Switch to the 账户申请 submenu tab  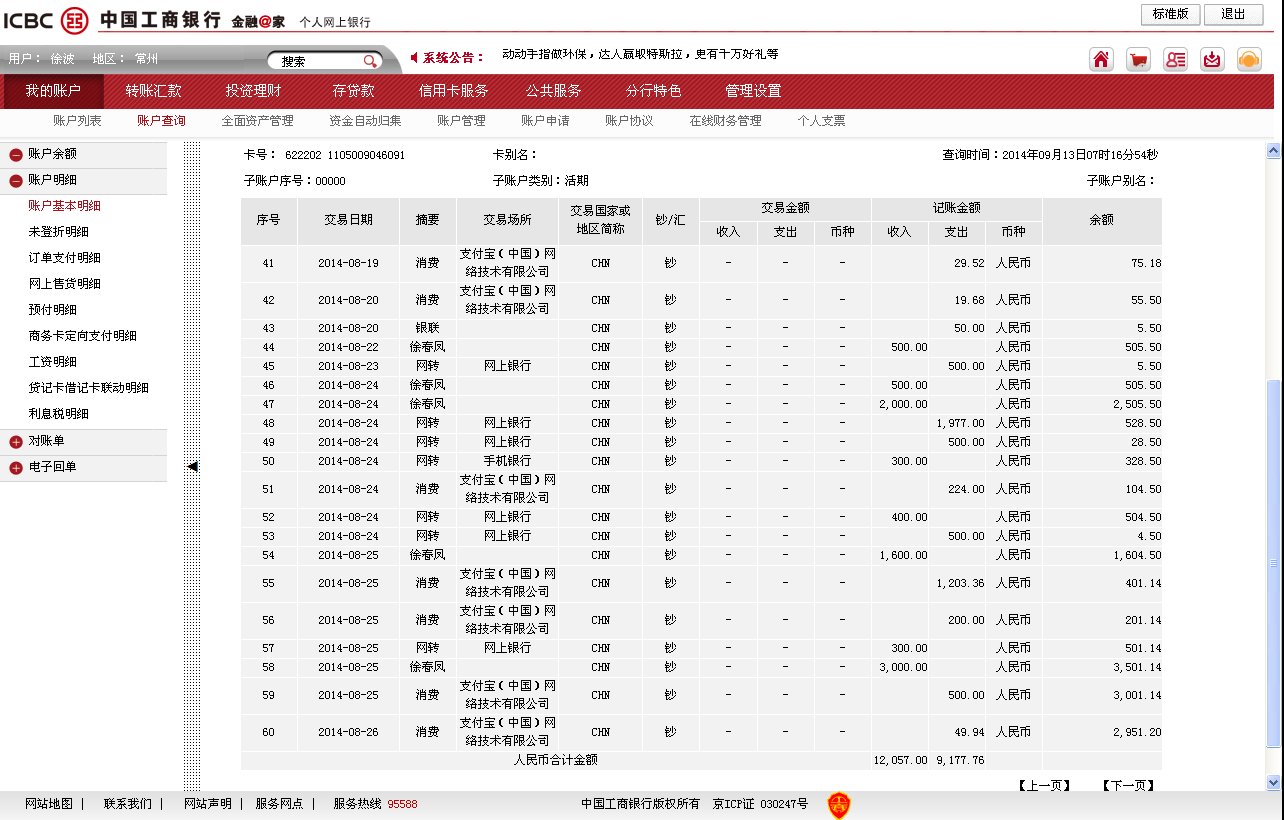(x=545, y=121)
